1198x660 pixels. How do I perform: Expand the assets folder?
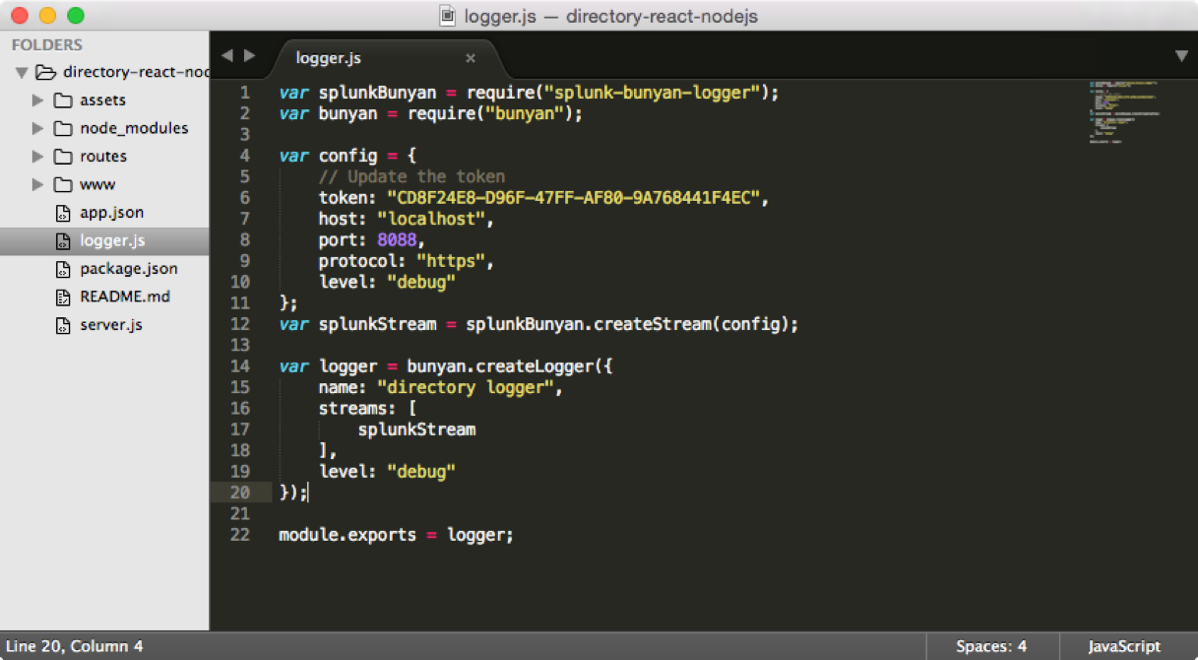pos(37,100)
